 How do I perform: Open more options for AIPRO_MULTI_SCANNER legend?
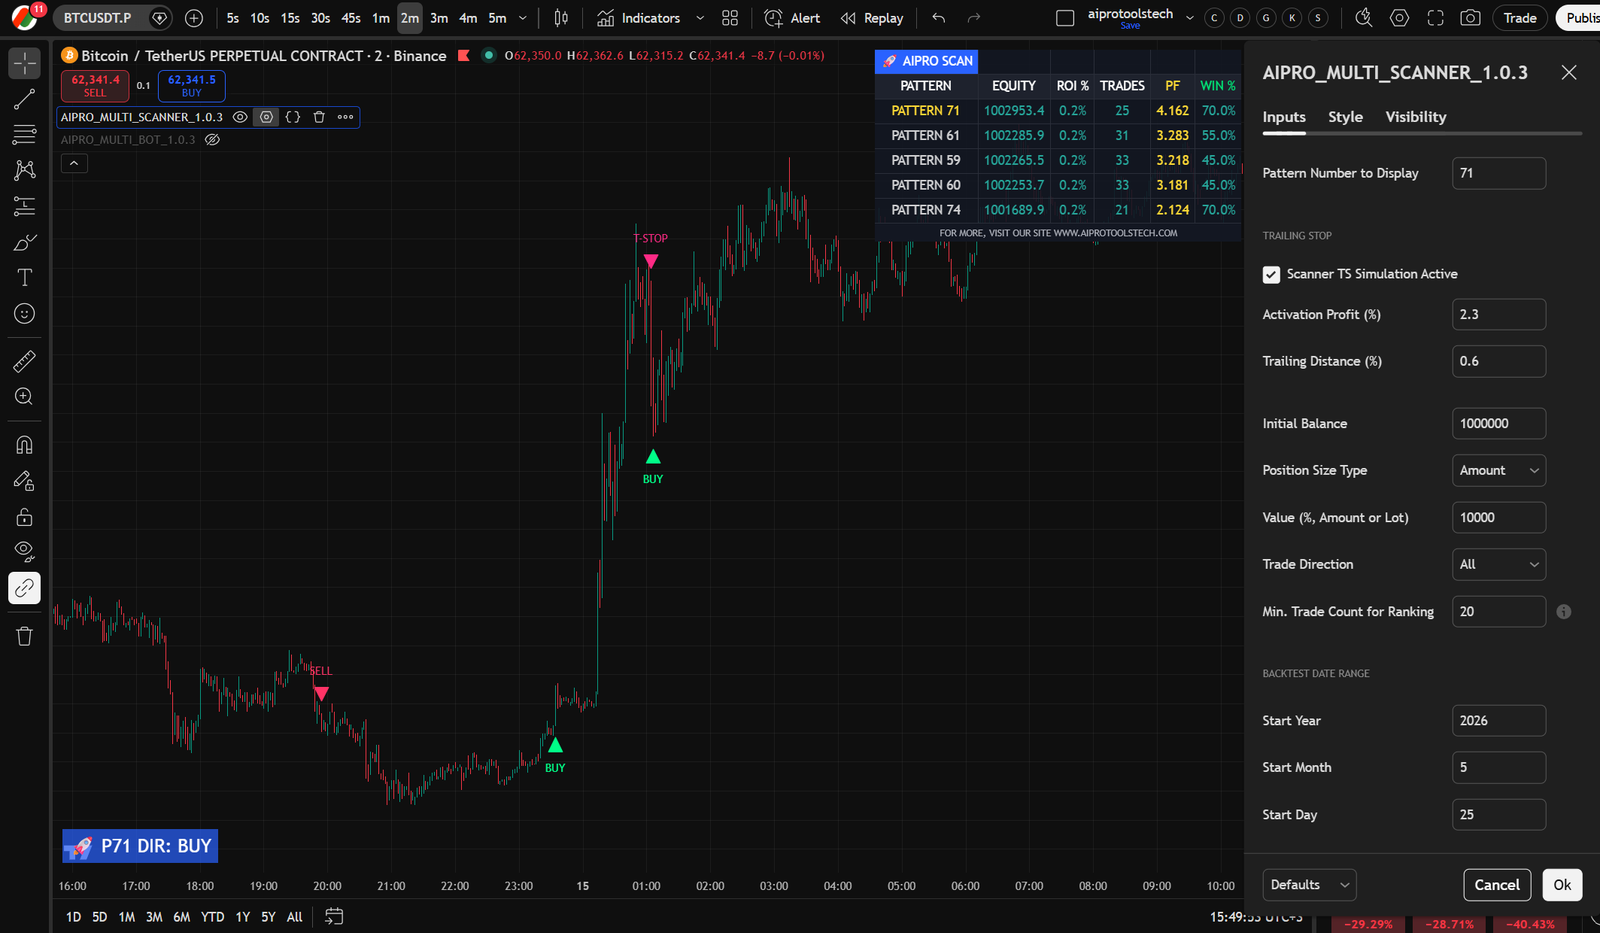(x=345, y=117)
